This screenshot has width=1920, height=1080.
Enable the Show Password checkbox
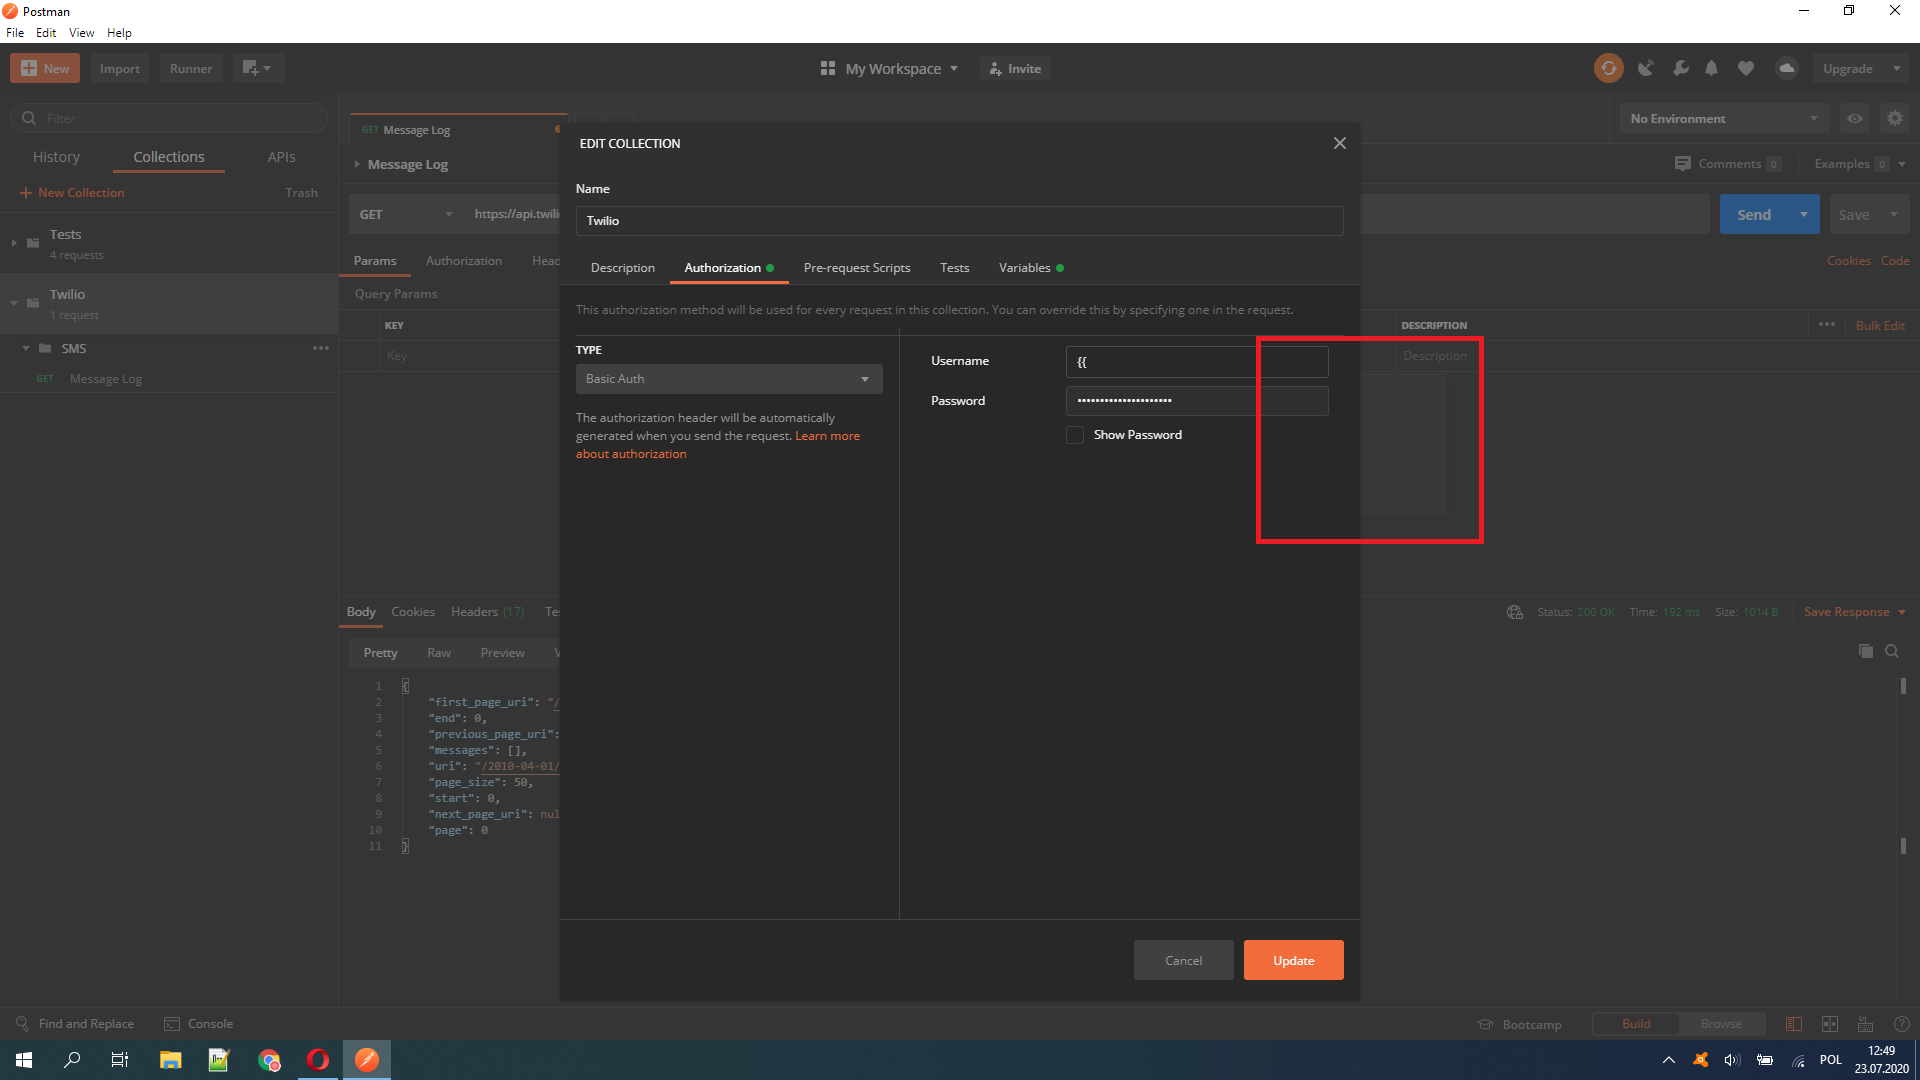click(x=1075, y=434)
